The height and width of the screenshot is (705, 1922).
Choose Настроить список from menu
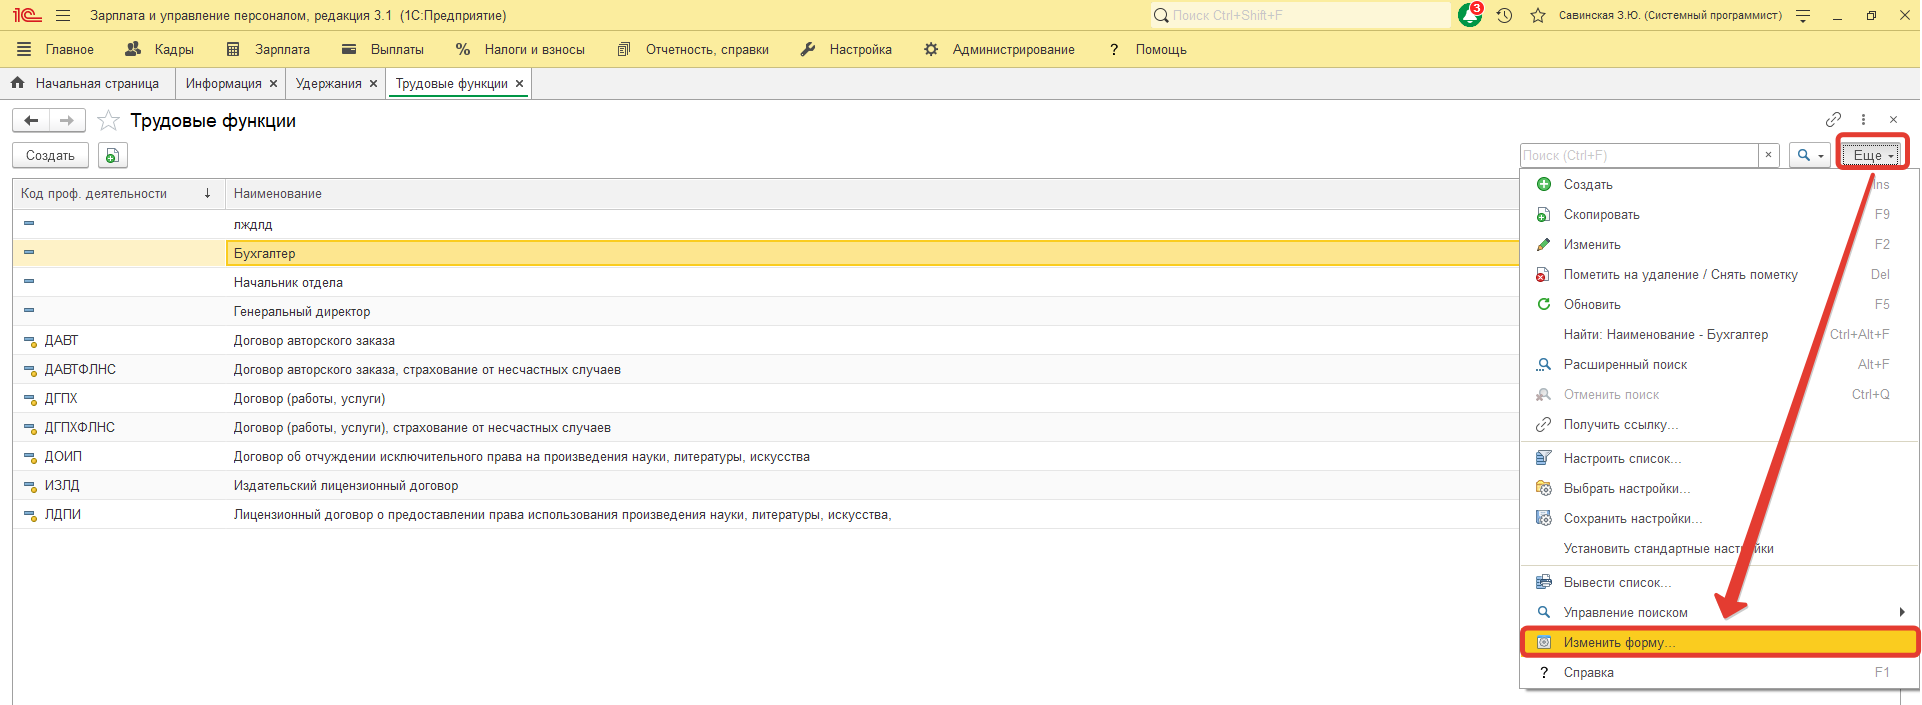pos(1622,458)
